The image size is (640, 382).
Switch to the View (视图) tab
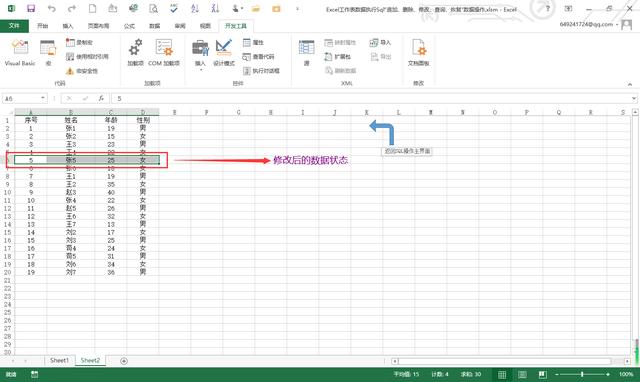(205, 26)
